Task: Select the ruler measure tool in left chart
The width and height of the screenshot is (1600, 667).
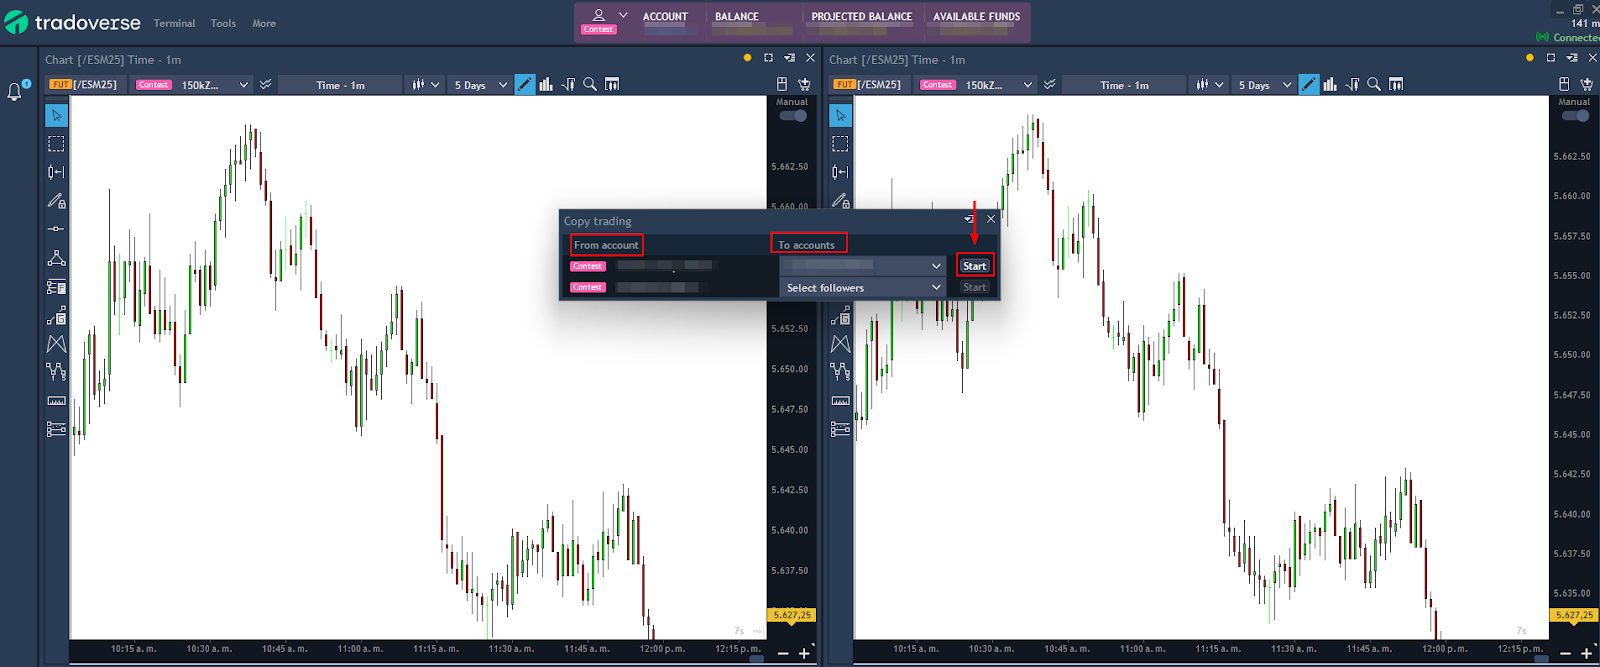Action: pos(56,400)
